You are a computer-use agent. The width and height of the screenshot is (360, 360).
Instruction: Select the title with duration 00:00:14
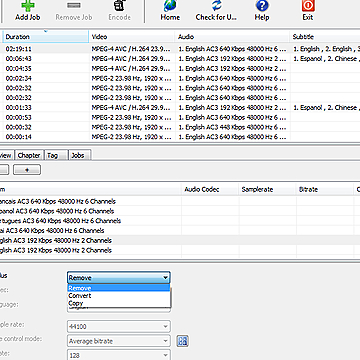[x=180, y=137]
